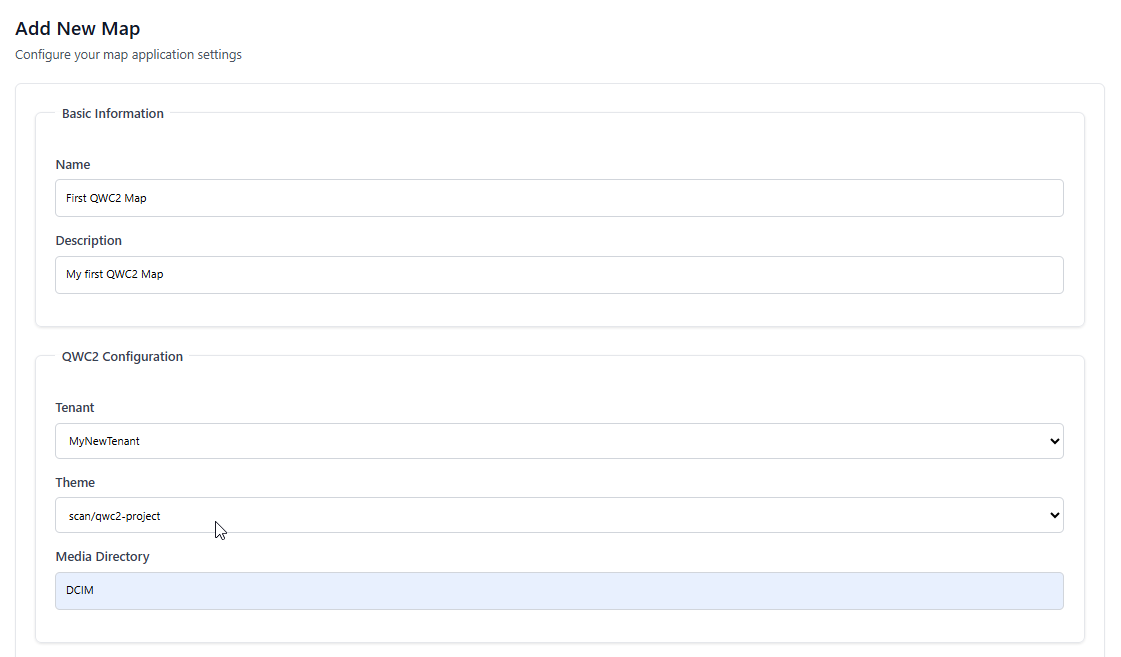Click the Name field label
This screenshot has height=657, width=1121.
point(73,165)
